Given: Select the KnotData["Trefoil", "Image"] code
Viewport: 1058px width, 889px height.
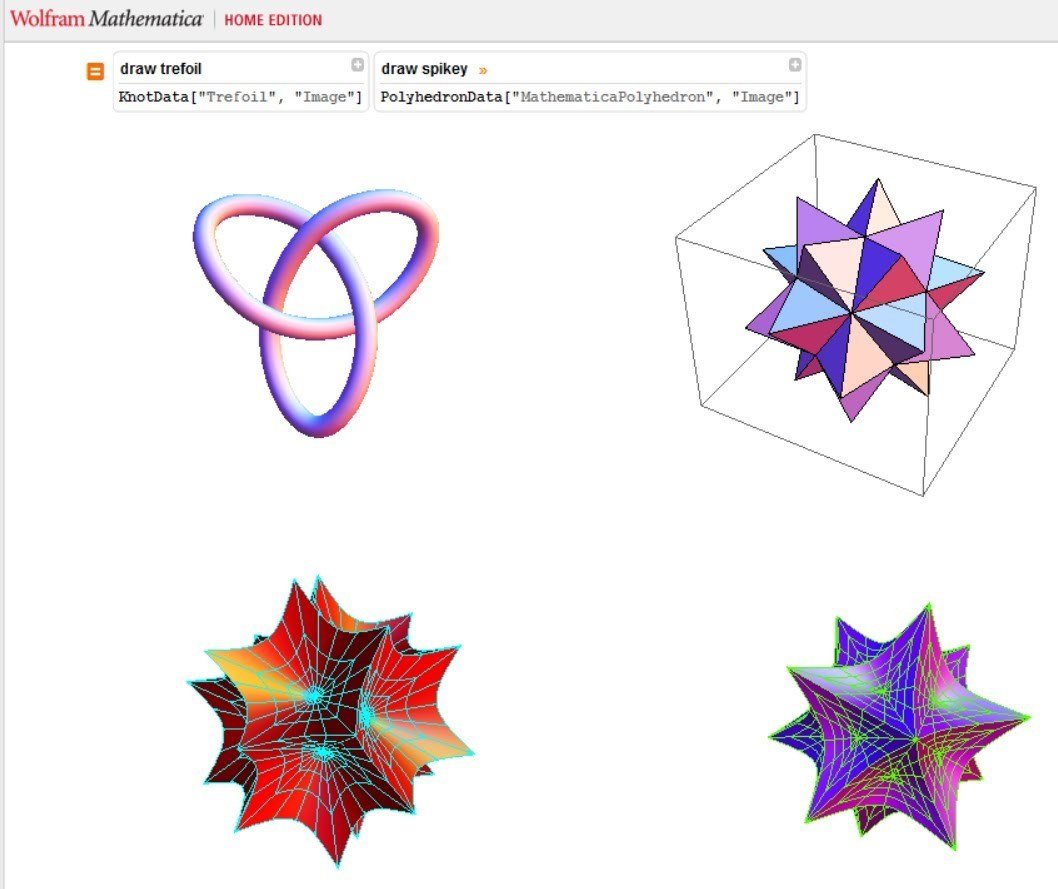Looking at the screenshot, I should coord(241,97).
